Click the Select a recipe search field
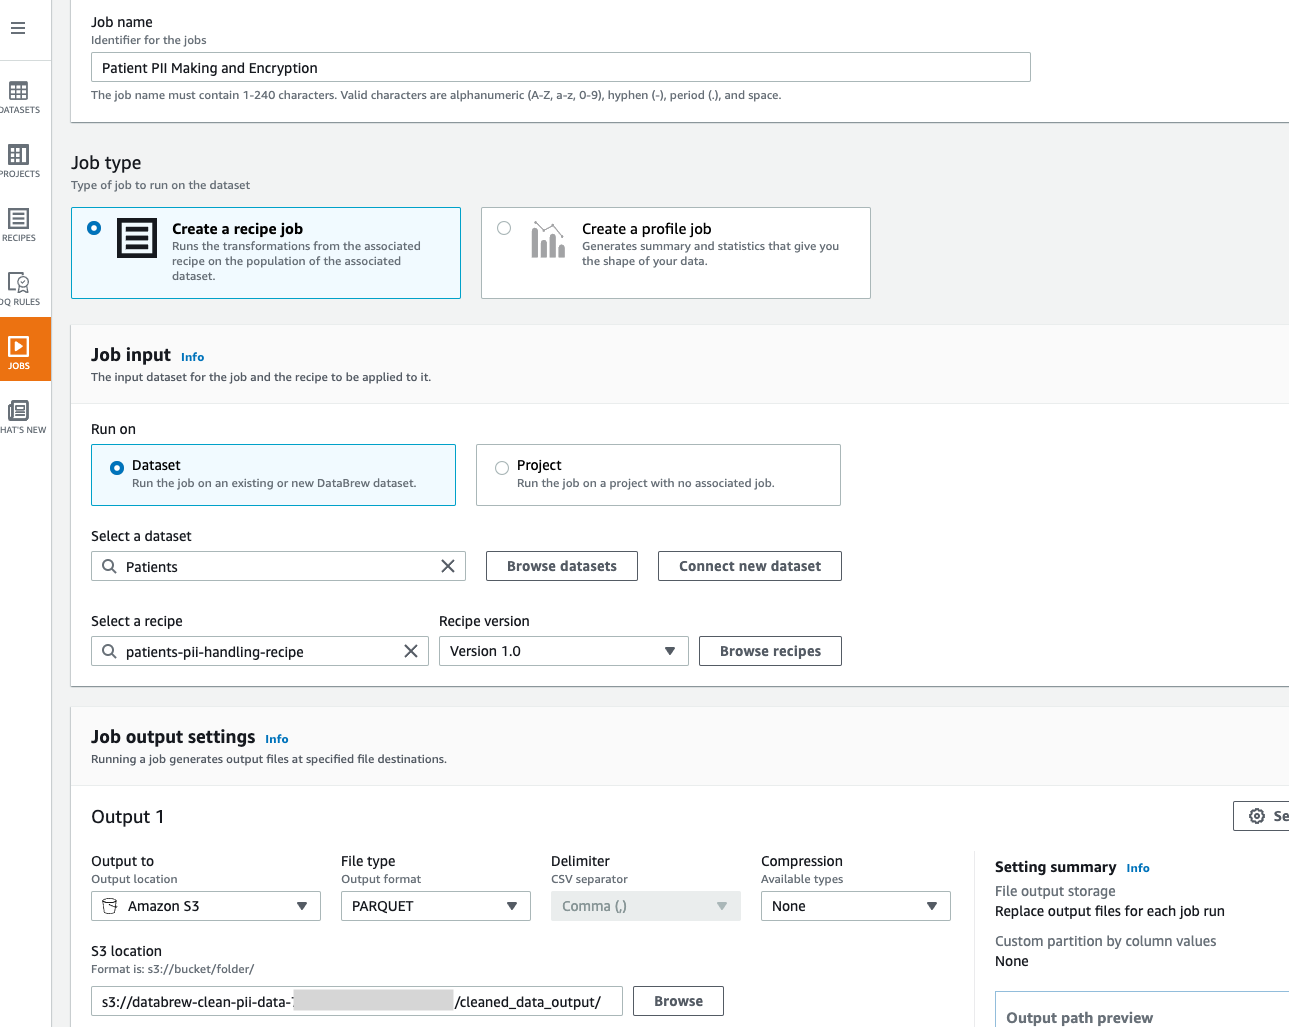The height and width of the screenshot is (1027, 1289). 260,651
